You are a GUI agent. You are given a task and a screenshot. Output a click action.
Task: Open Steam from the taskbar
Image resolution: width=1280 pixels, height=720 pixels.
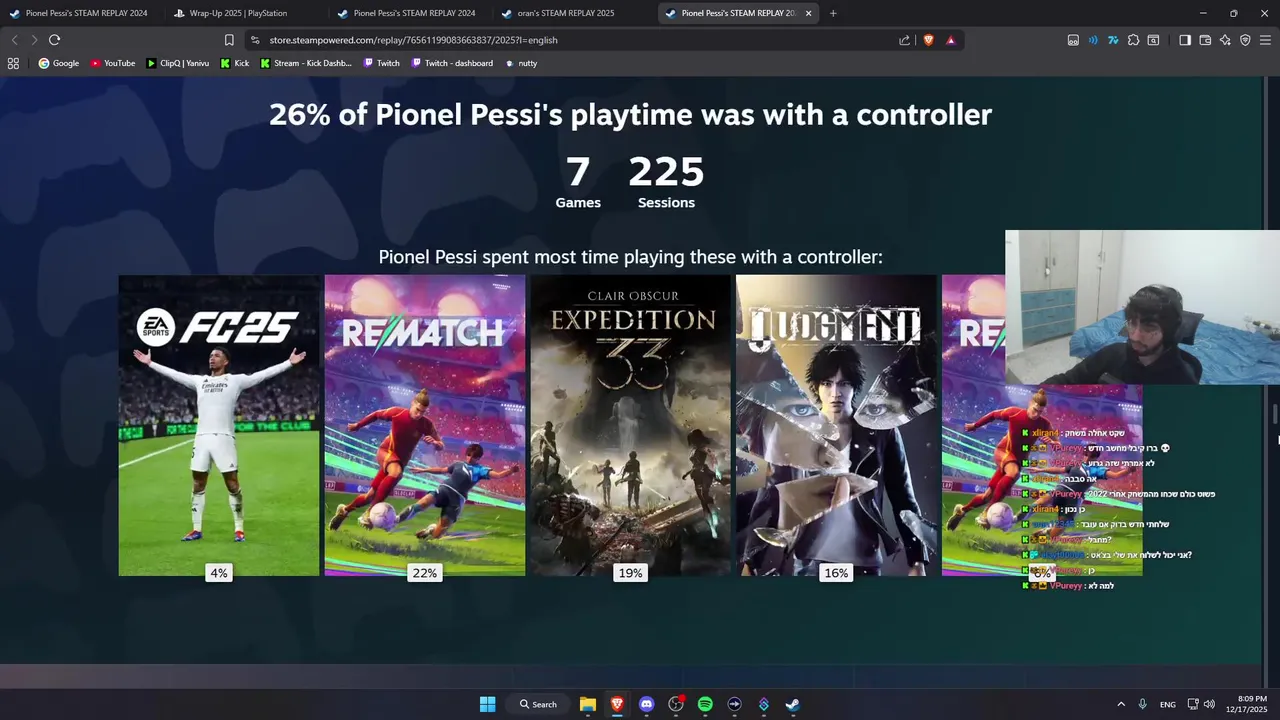click(x=792, y=704)
